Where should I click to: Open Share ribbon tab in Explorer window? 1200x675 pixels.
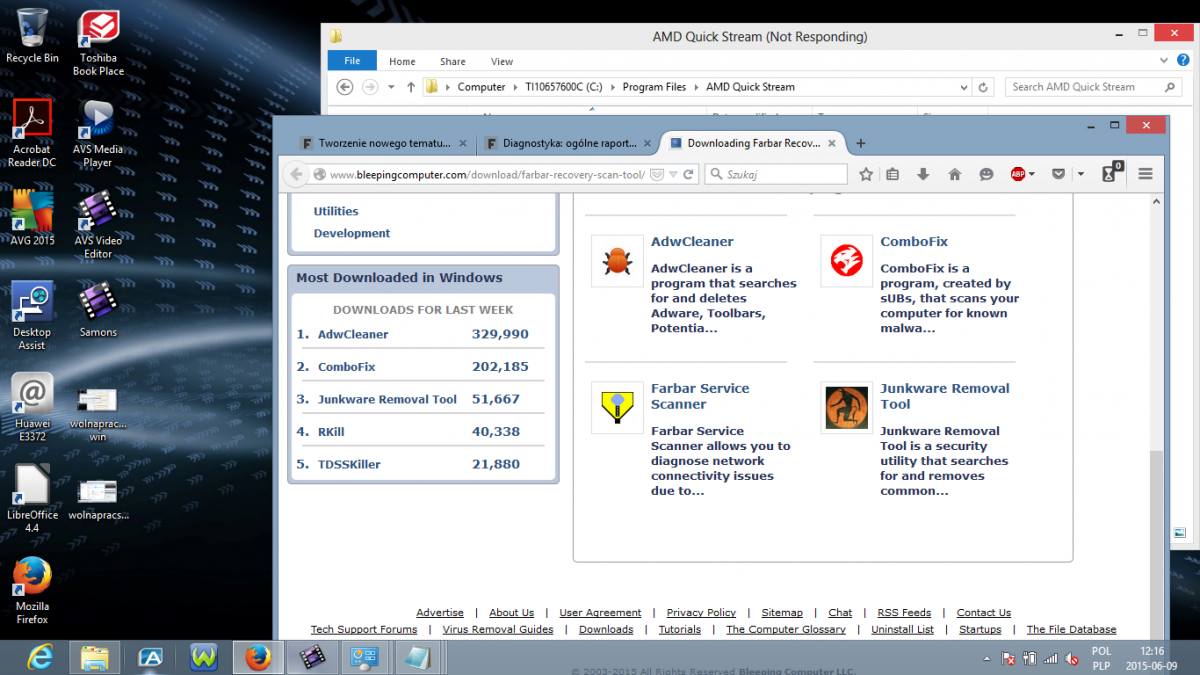click(453, 61)
